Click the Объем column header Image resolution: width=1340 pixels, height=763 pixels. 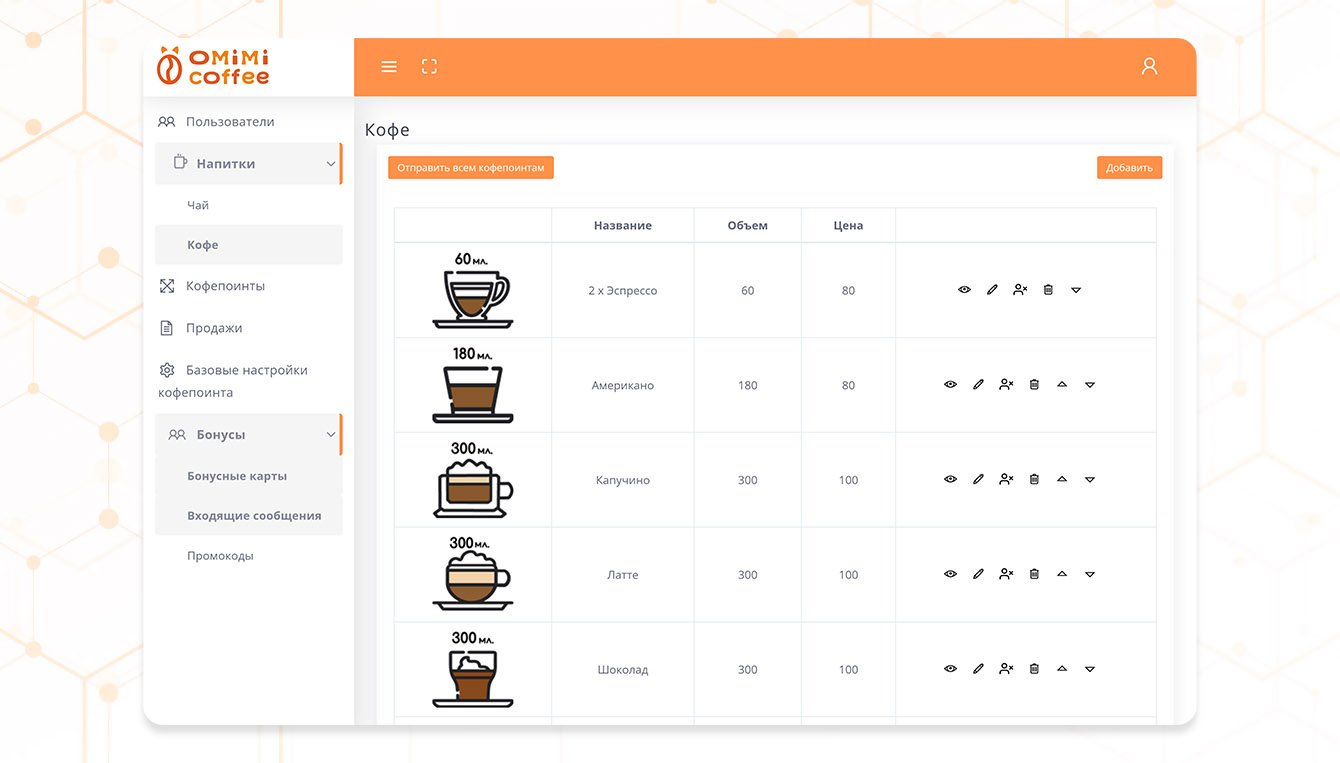click(x=748, y=226)
